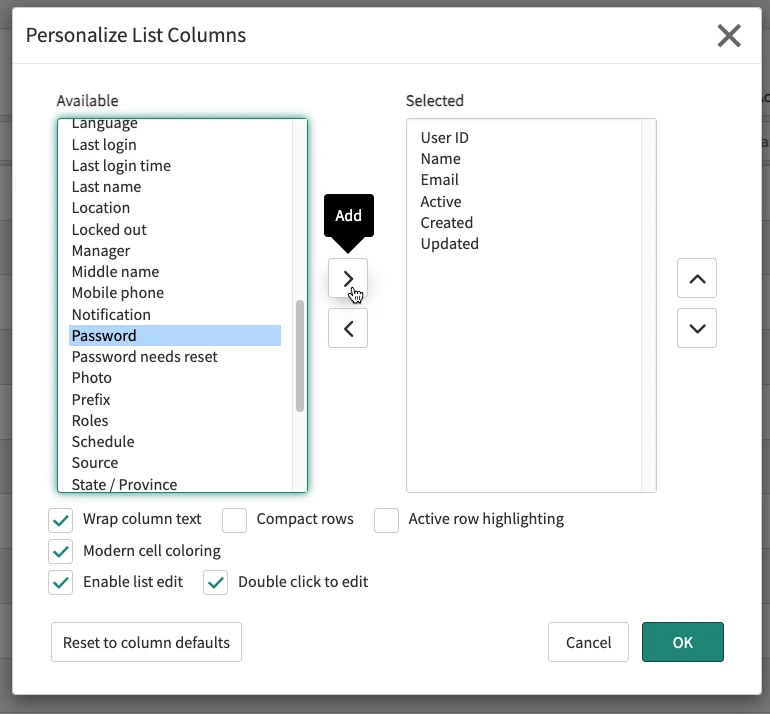Click the Cancel button
The height and width of the screenshot is (714, 770).
pos(588,642)
